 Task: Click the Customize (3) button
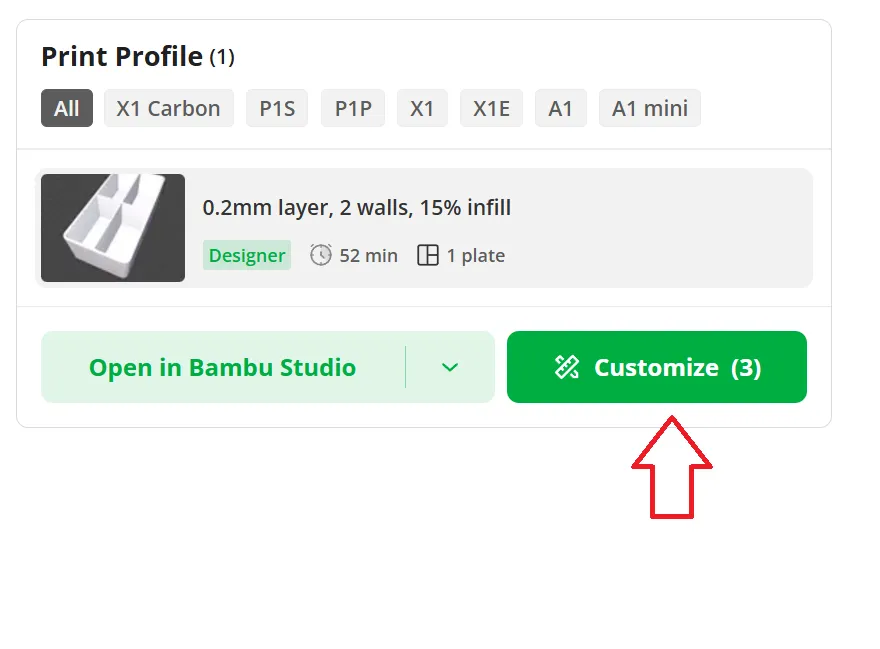657,367
